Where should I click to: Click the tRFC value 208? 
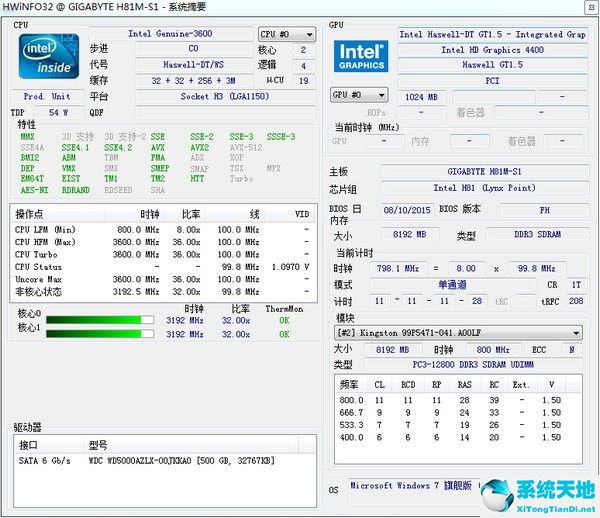pyautogui.click(x=576, y=301)
